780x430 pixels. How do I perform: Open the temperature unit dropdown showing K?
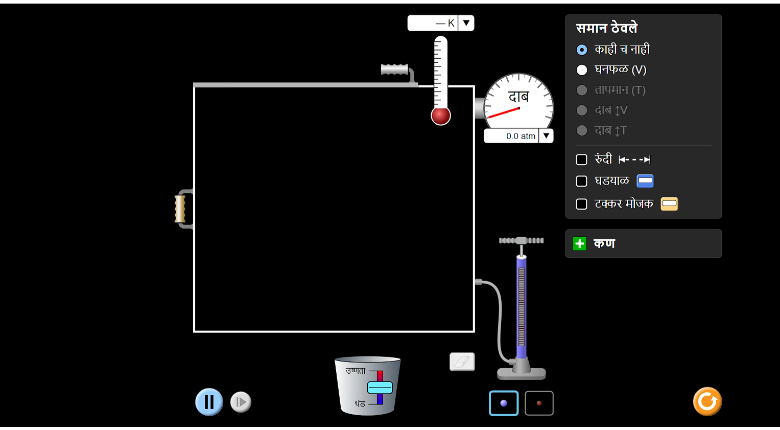coord(465,23)
